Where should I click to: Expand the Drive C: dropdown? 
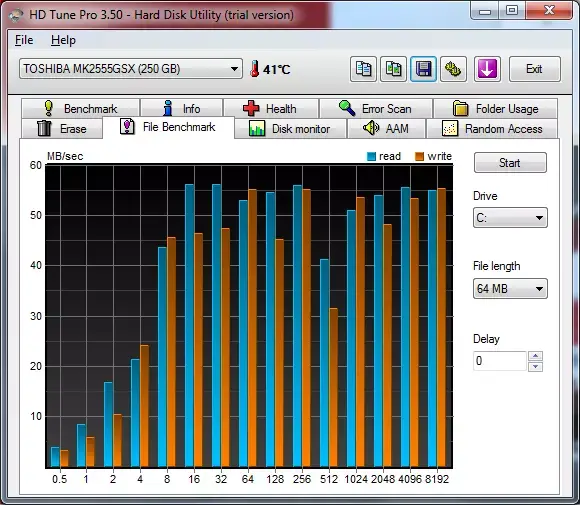tap(510, 218)
